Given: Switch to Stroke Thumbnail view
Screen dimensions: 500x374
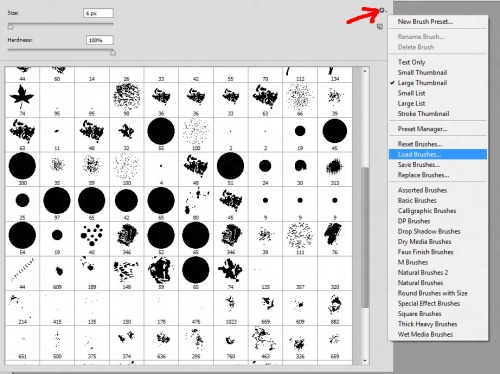Looking at the screenshot, I should 423,114.
